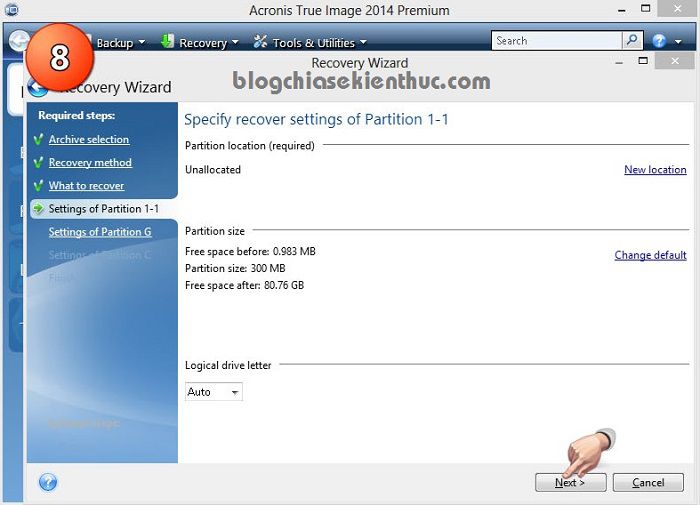Image resolution: width=700 pixels, height=505 pixels.
Task: Go to Archive selection step
Action: click(x=89, y=139)
